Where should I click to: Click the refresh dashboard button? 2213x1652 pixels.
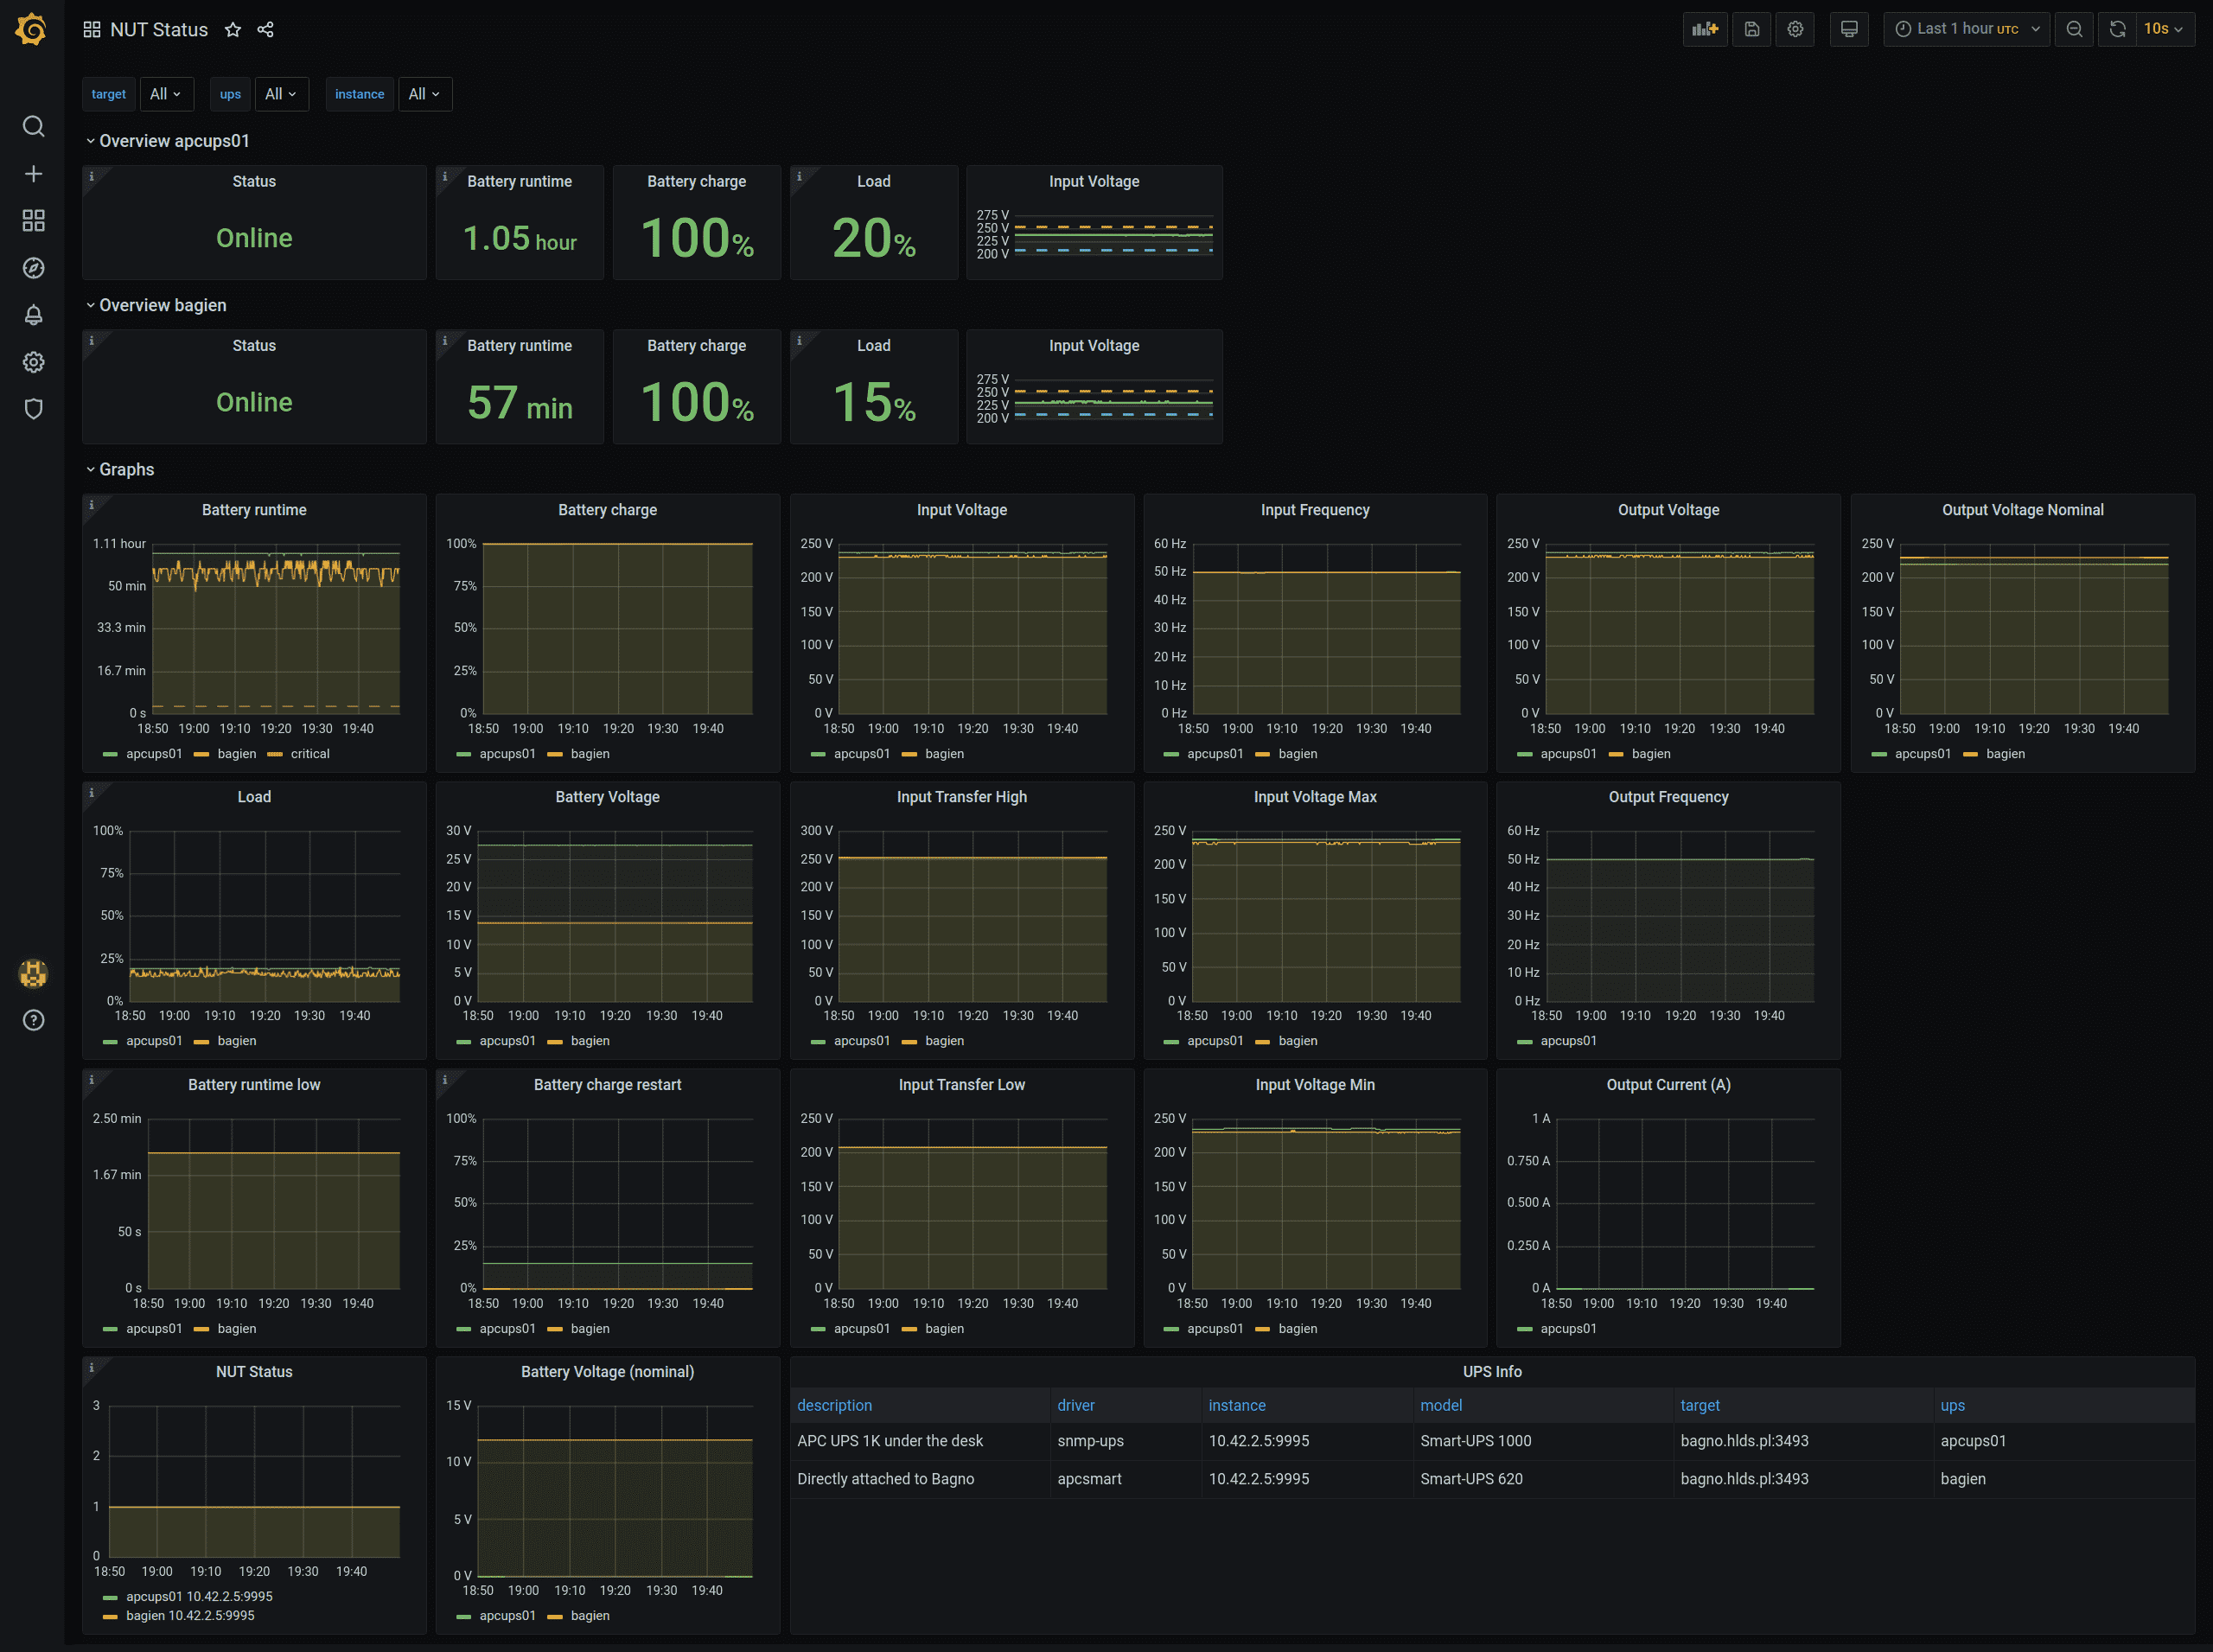click(2117, 29)
